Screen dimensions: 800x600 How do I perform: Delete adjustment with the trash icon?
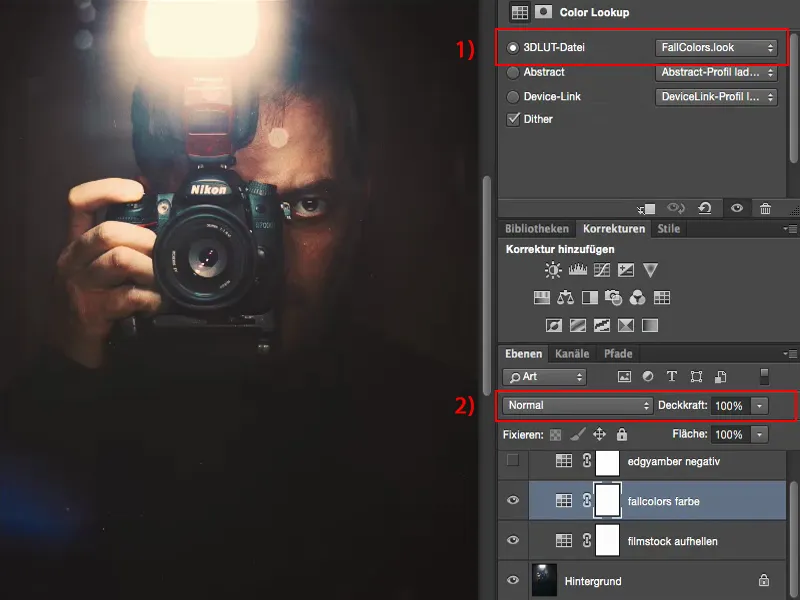tap(765, 208)
